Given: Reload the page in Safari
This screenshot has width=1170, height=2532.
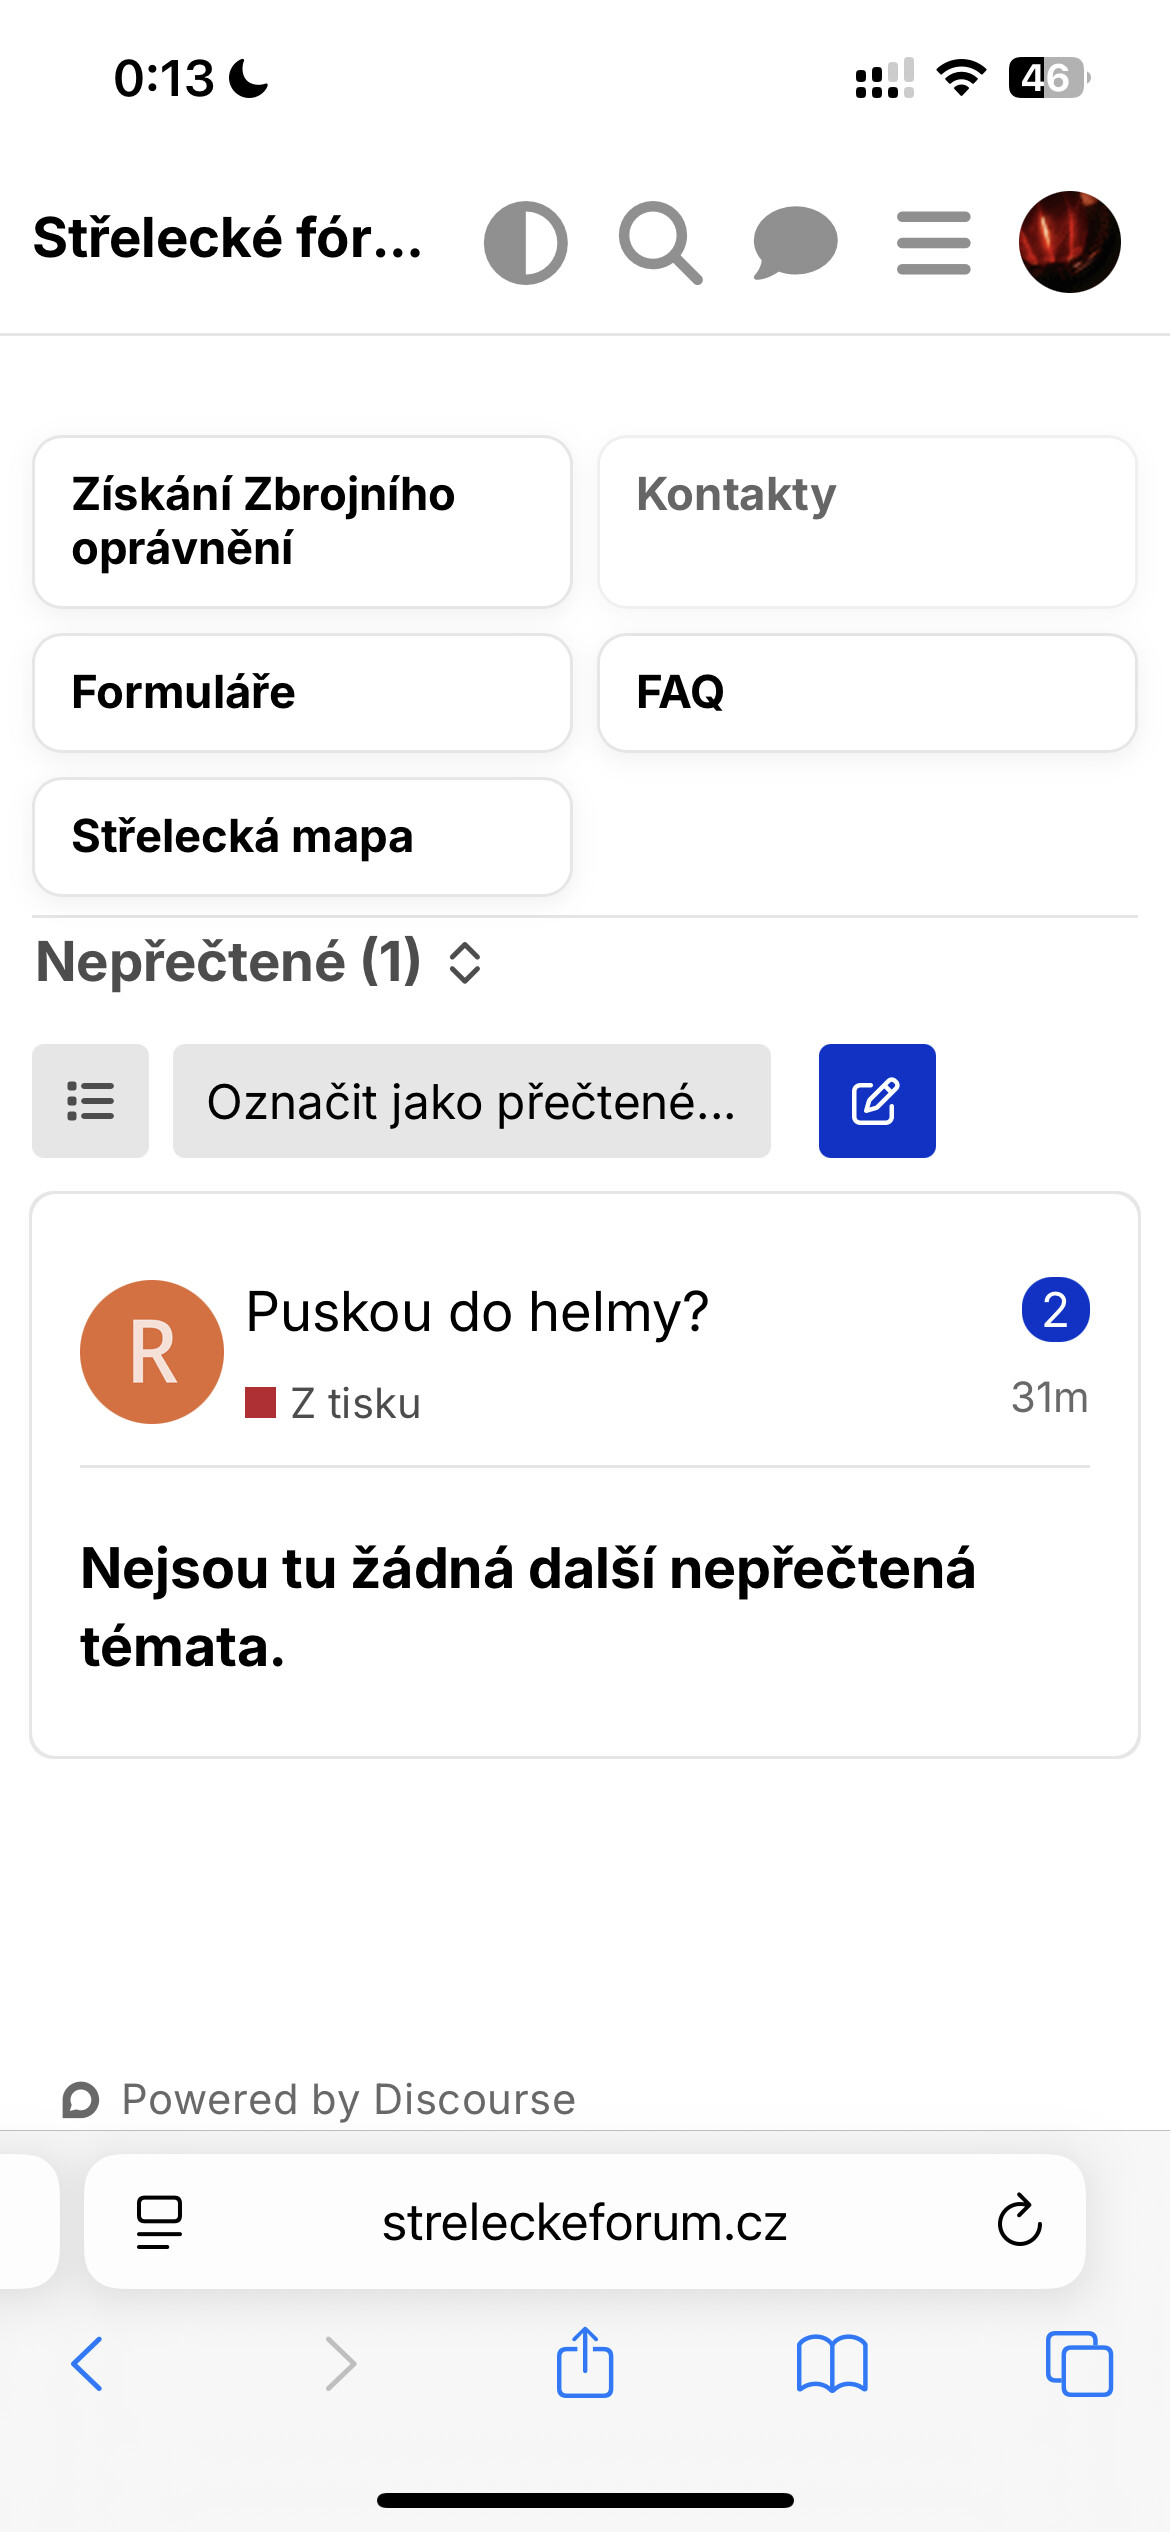Looking at the screenshot, I should (x=1019, y=2221).
